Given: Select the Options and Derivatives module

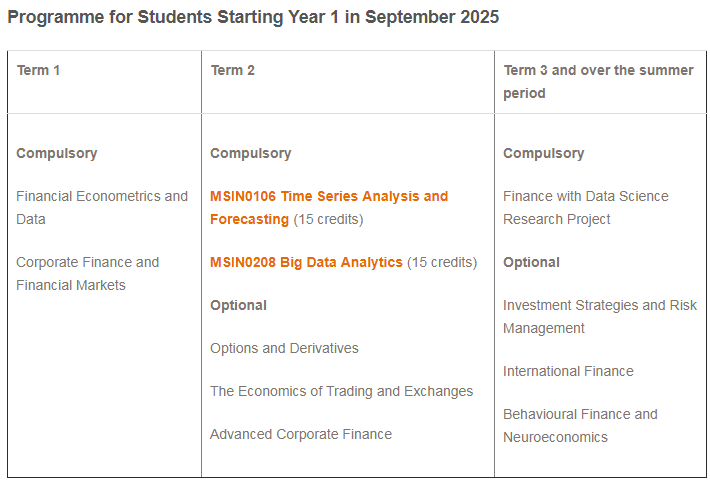Looking at the screenshot, I should pos(284,348).
